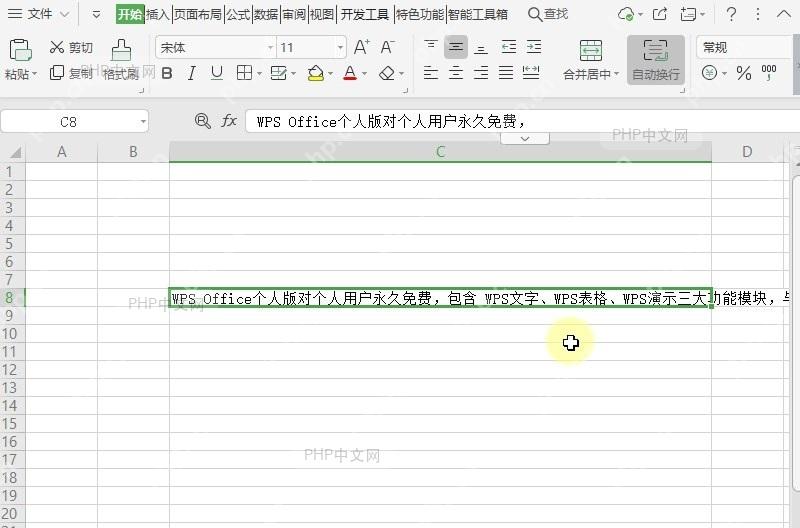Expand the formula bar chevron

(x=524, y=139)
